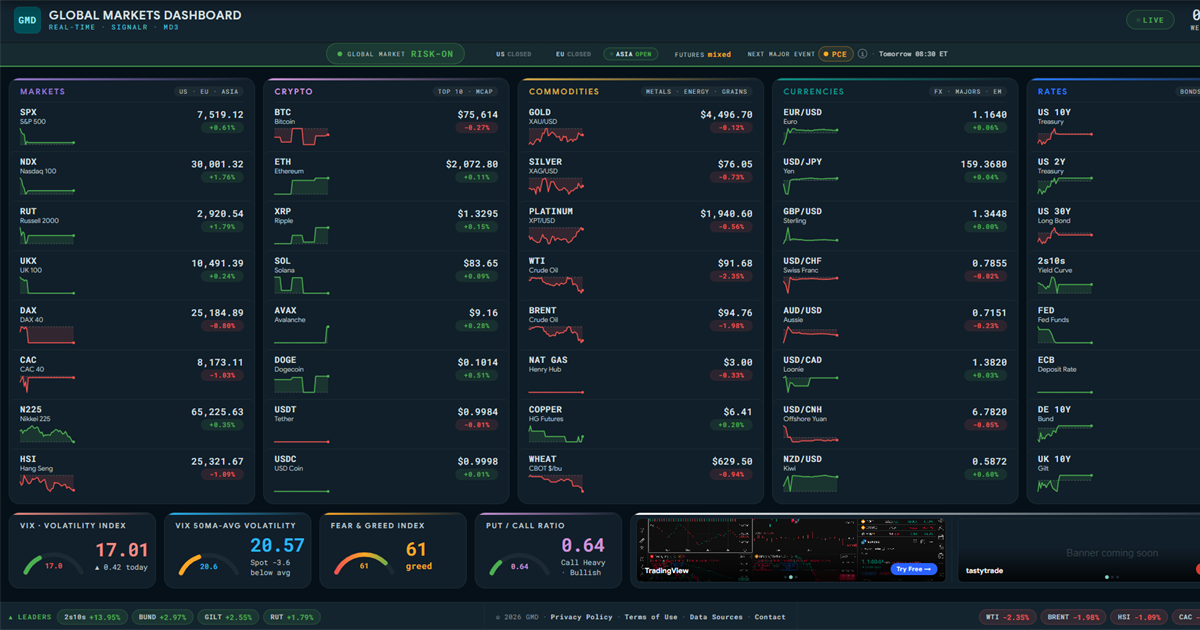Image resolution: width=1200 pixels, height=630 pixels.
Task: Open the SPX S&P 500 sparkline chart
Action: pos(47,135)
